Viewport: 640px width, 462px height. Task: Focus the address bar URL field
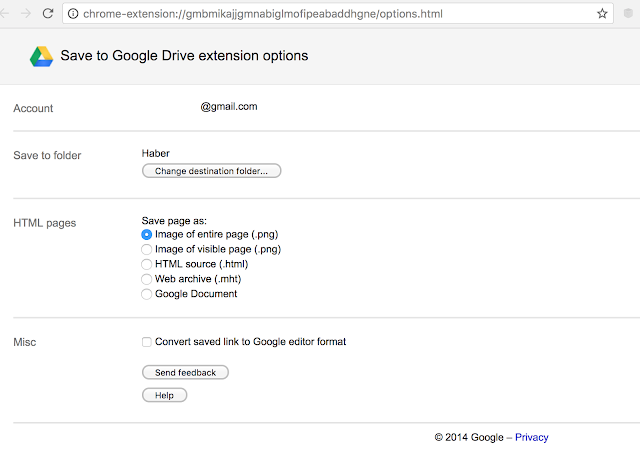click(330, 14)
